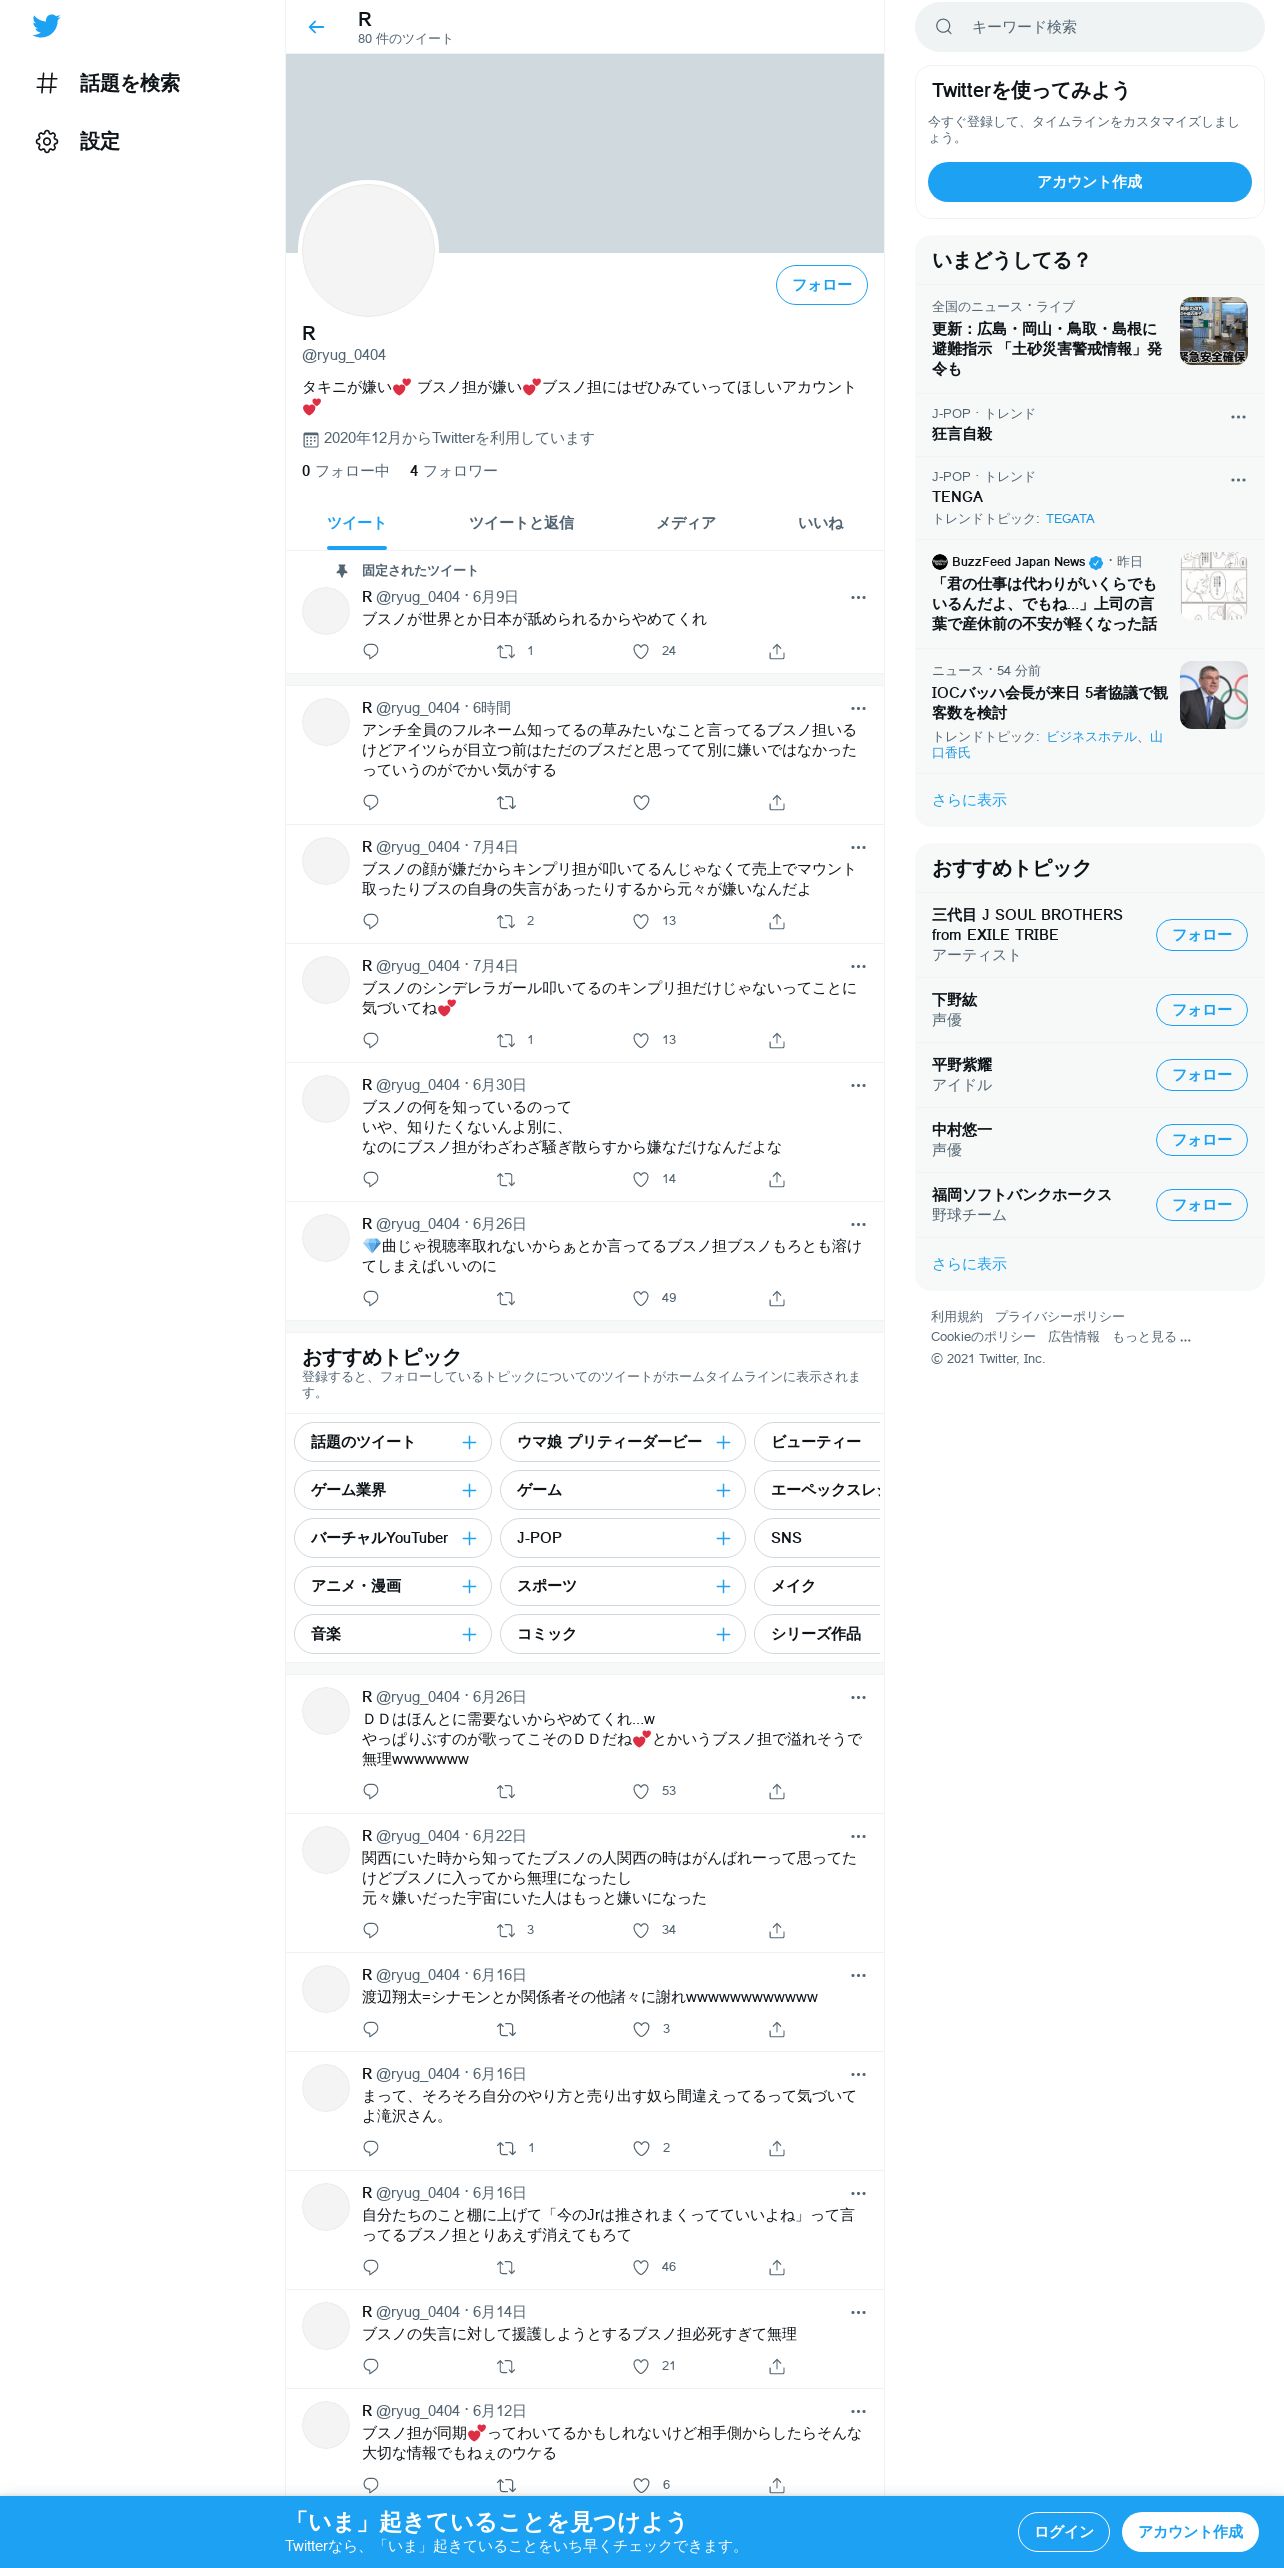Share the 6時間 tweet

(777, 802)
